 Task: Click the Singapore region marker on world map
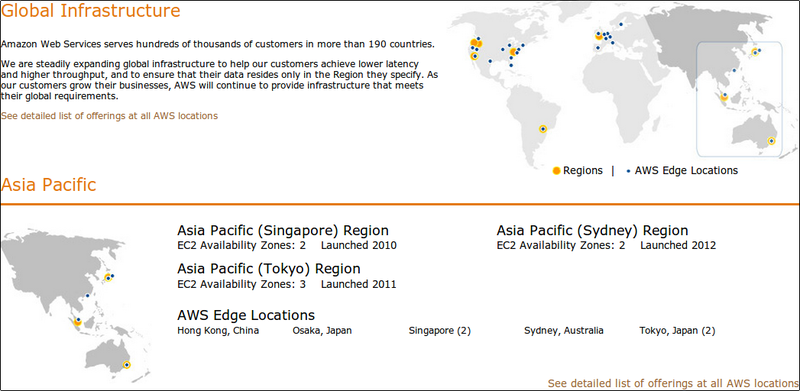pyautogui.click(x=723, y=96)
